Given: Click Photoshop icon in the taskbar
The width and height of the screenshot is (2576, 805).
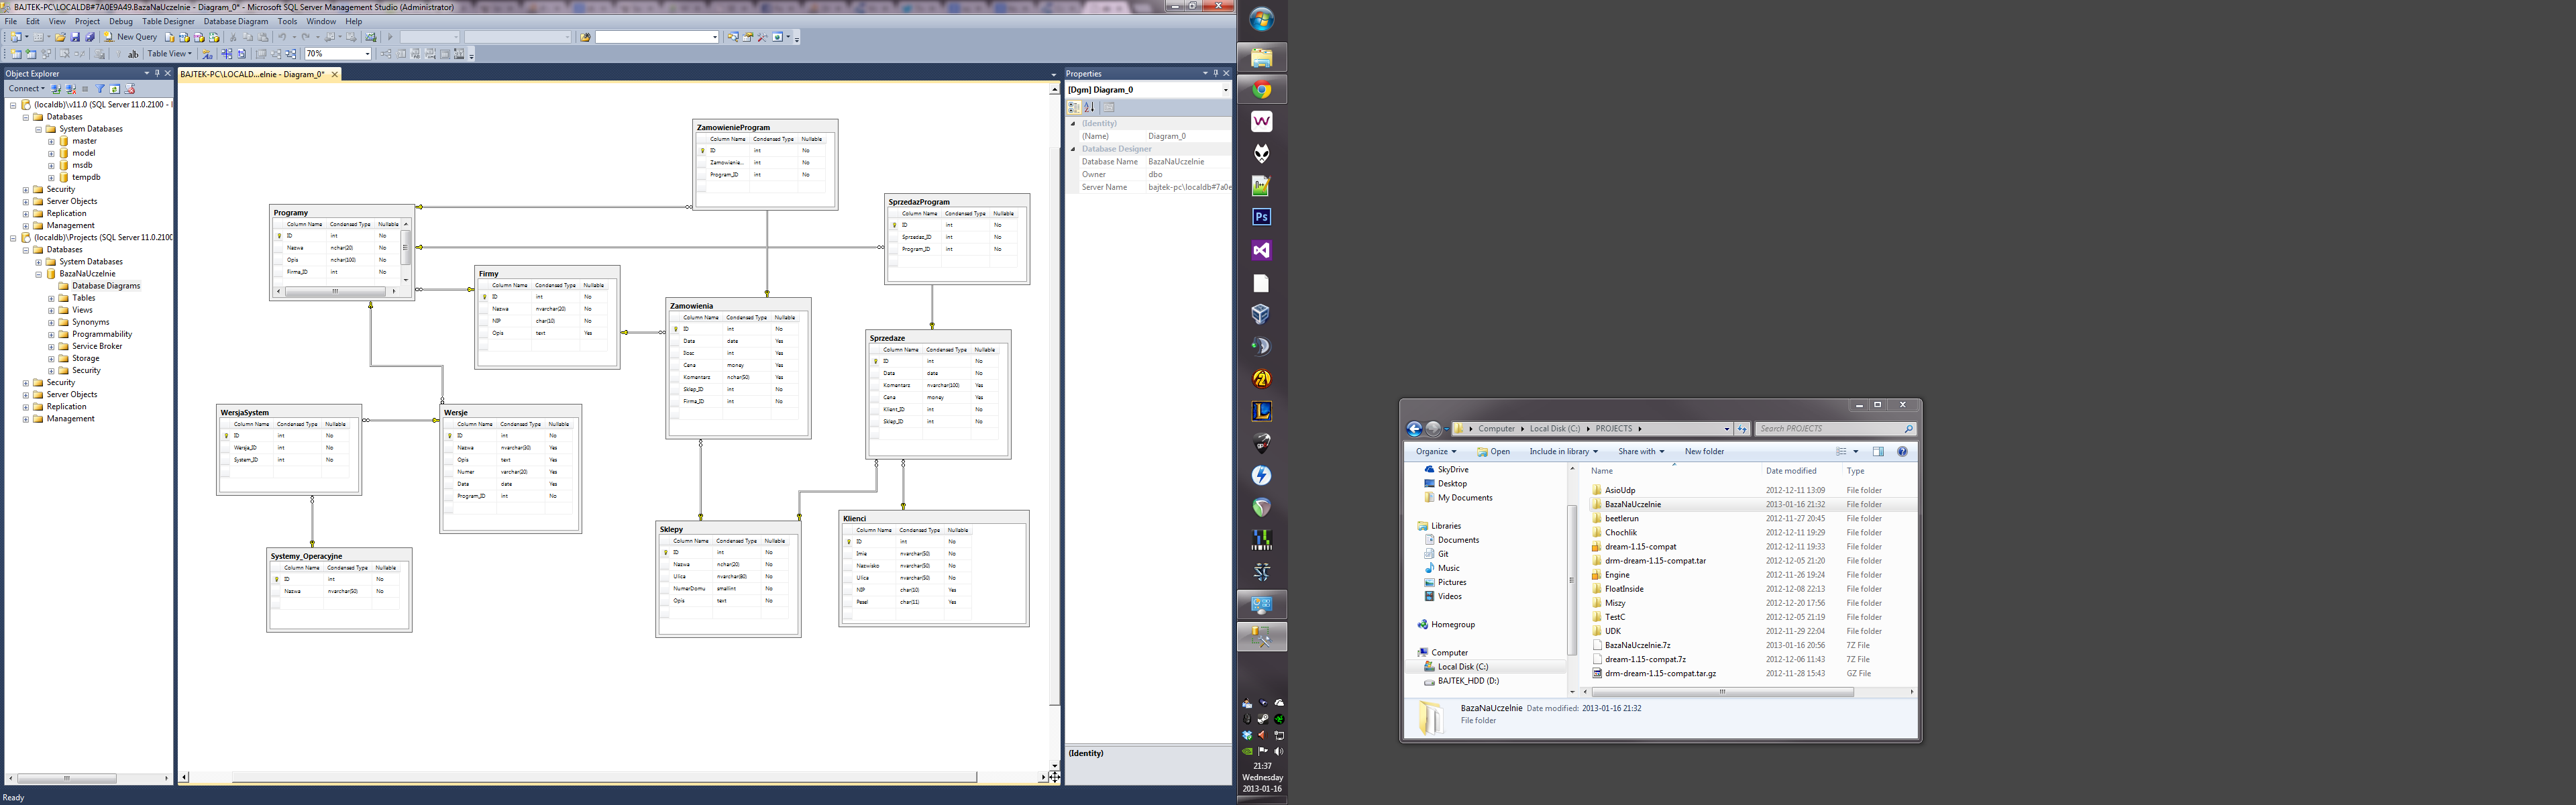Looking at the screenshot, I should point(1262,217).
